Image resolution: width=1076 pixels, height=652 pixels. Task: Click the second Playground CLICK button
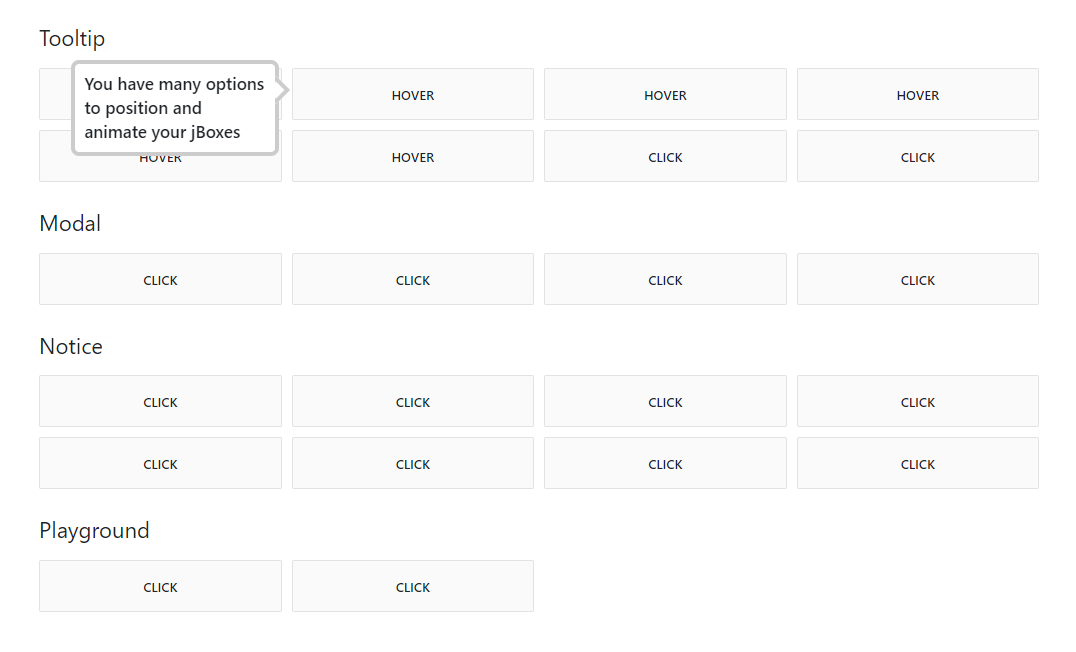(x=412, y=585)
